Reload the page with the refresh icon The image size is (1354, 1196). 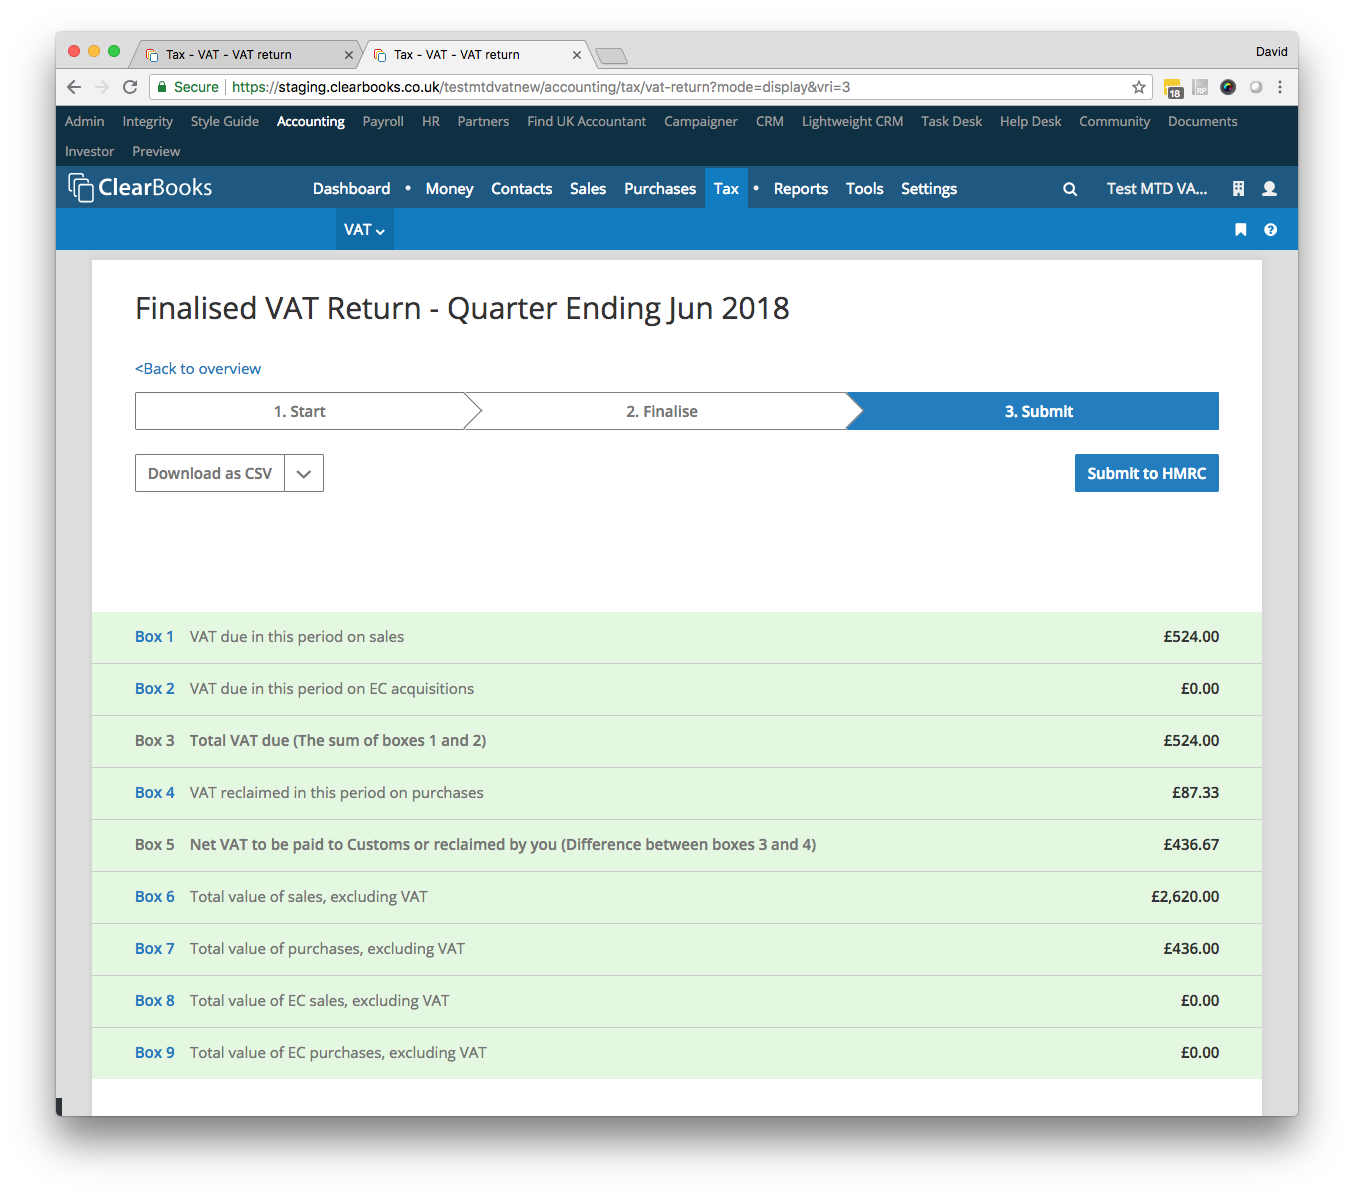130,87
